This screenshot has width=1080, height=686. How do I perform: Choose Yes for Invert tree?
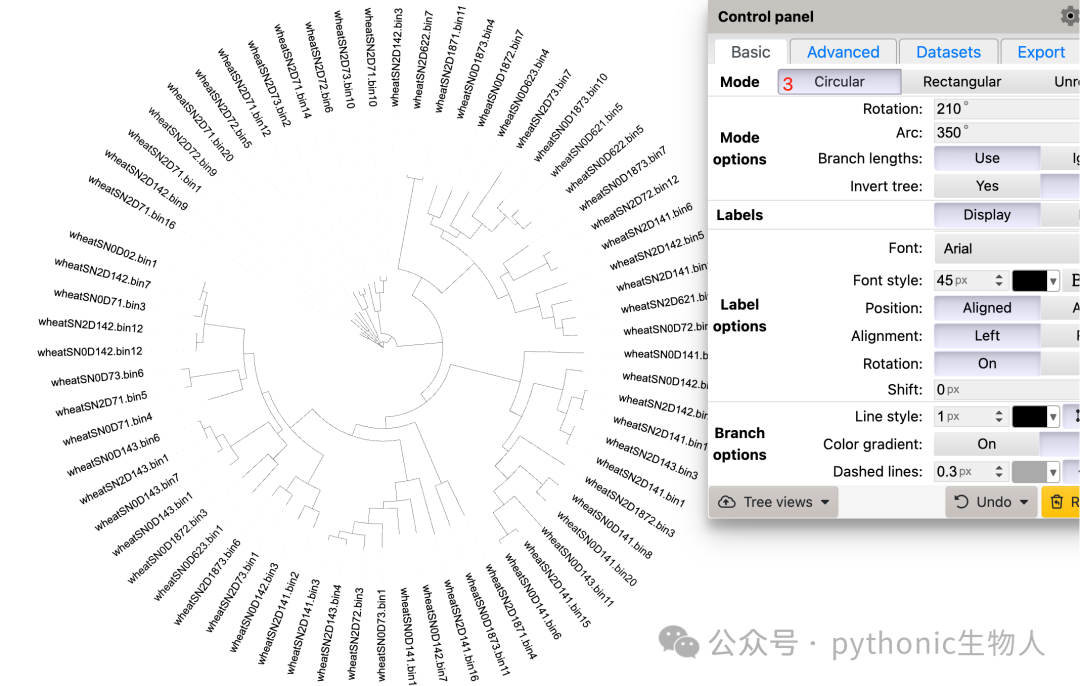tap(986, 186)
